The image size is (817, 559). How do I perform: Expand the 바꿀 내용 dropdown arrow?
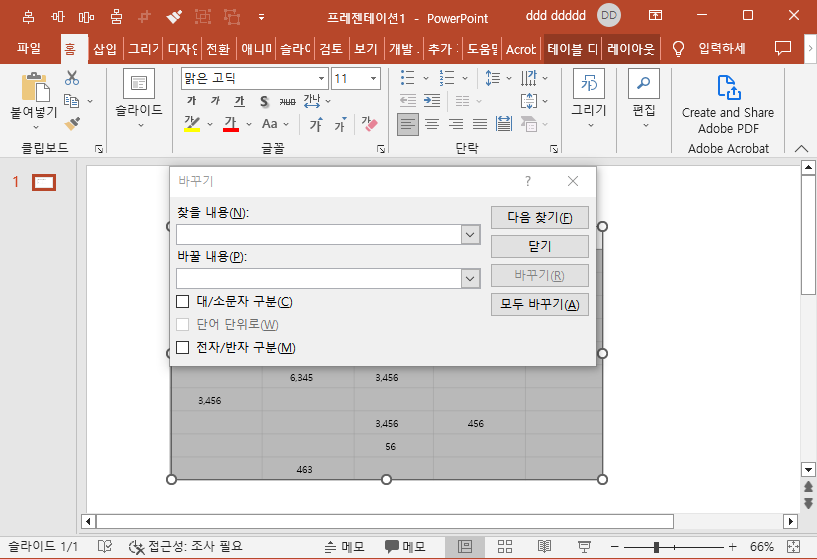[x=470, y=279]
